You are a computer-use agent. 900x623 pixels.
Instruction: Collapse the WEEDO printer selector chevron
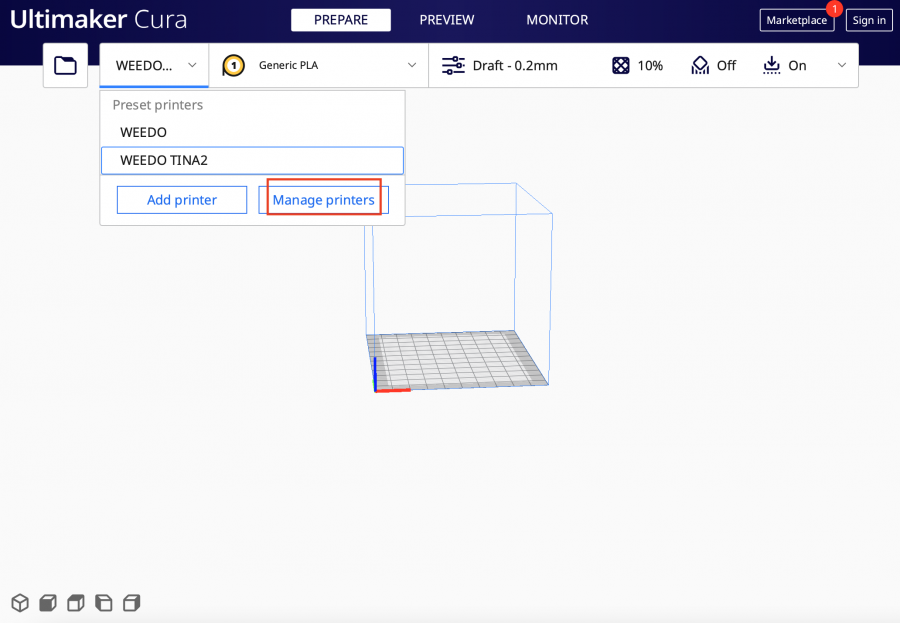[x=192, y=65]
